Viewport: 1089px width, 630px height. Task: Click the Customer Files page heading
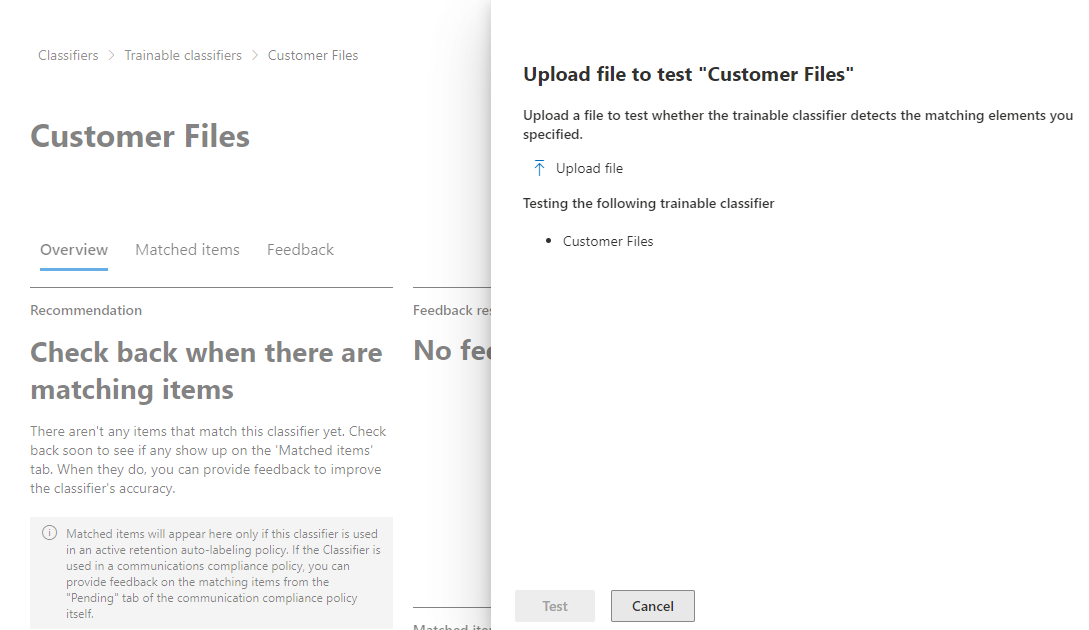pyautogui.click(x=140, y=136)
